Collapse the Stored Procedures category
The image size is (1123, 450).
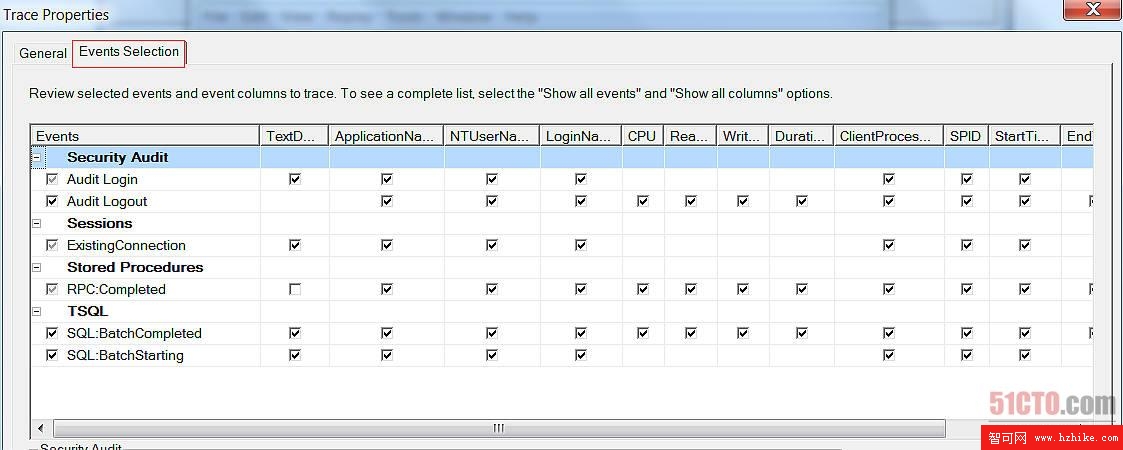(37, 267)
